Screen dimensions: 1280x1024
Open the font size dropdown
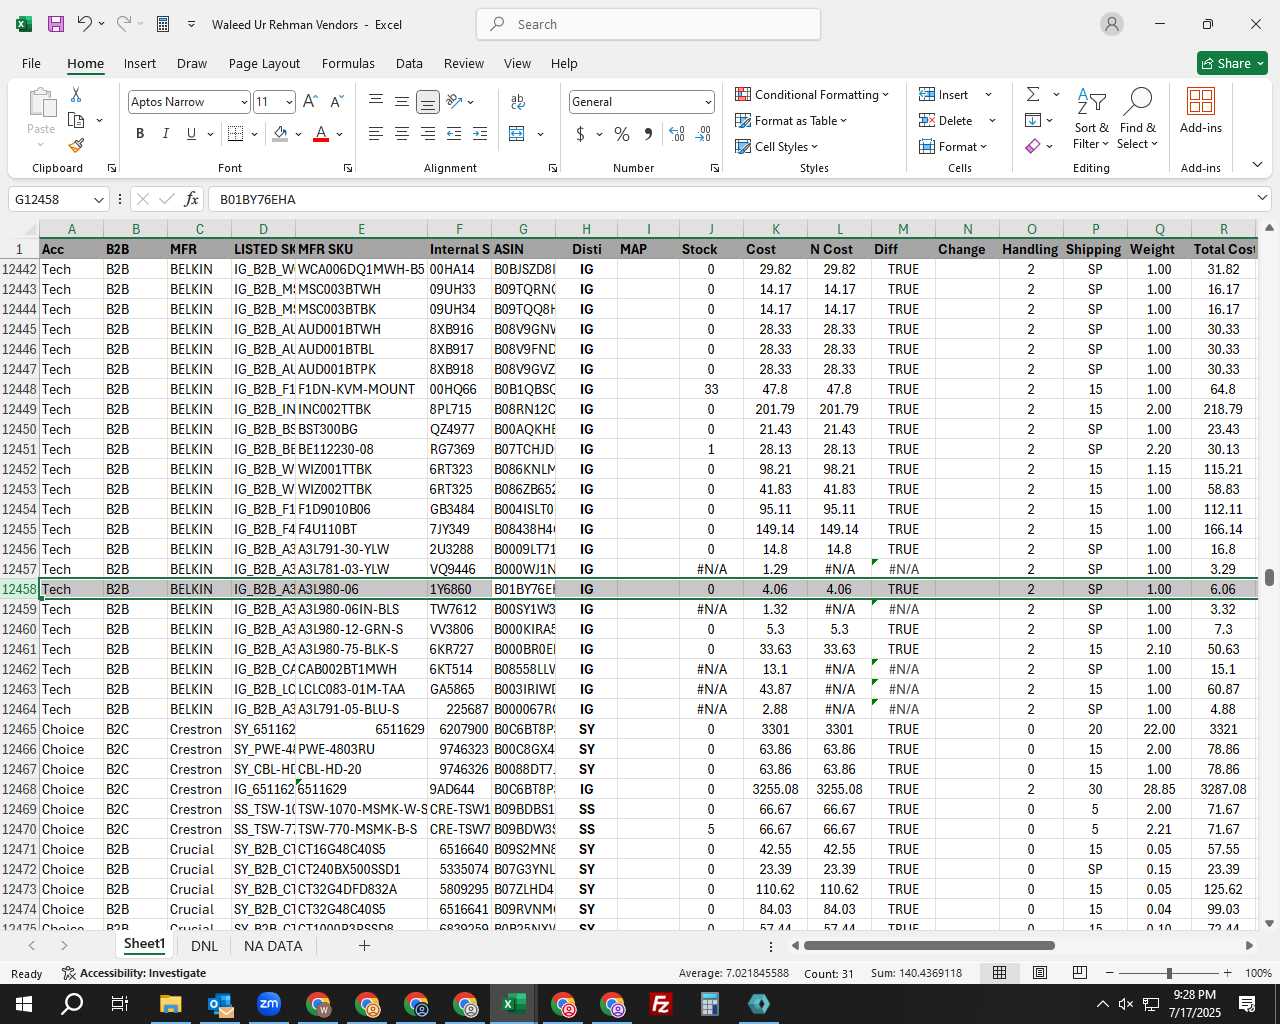coord(289,102)
